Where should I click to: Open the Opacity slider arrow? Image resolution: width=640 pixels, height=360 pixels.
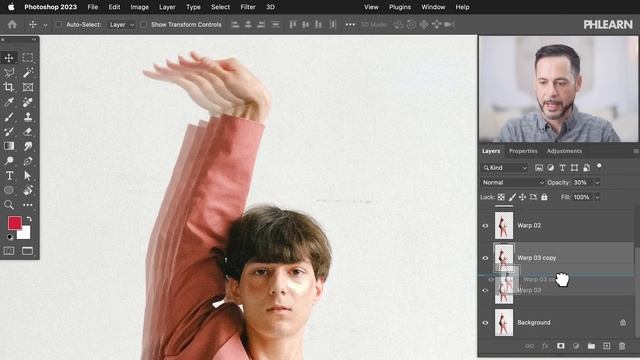(x=597, y=182)
